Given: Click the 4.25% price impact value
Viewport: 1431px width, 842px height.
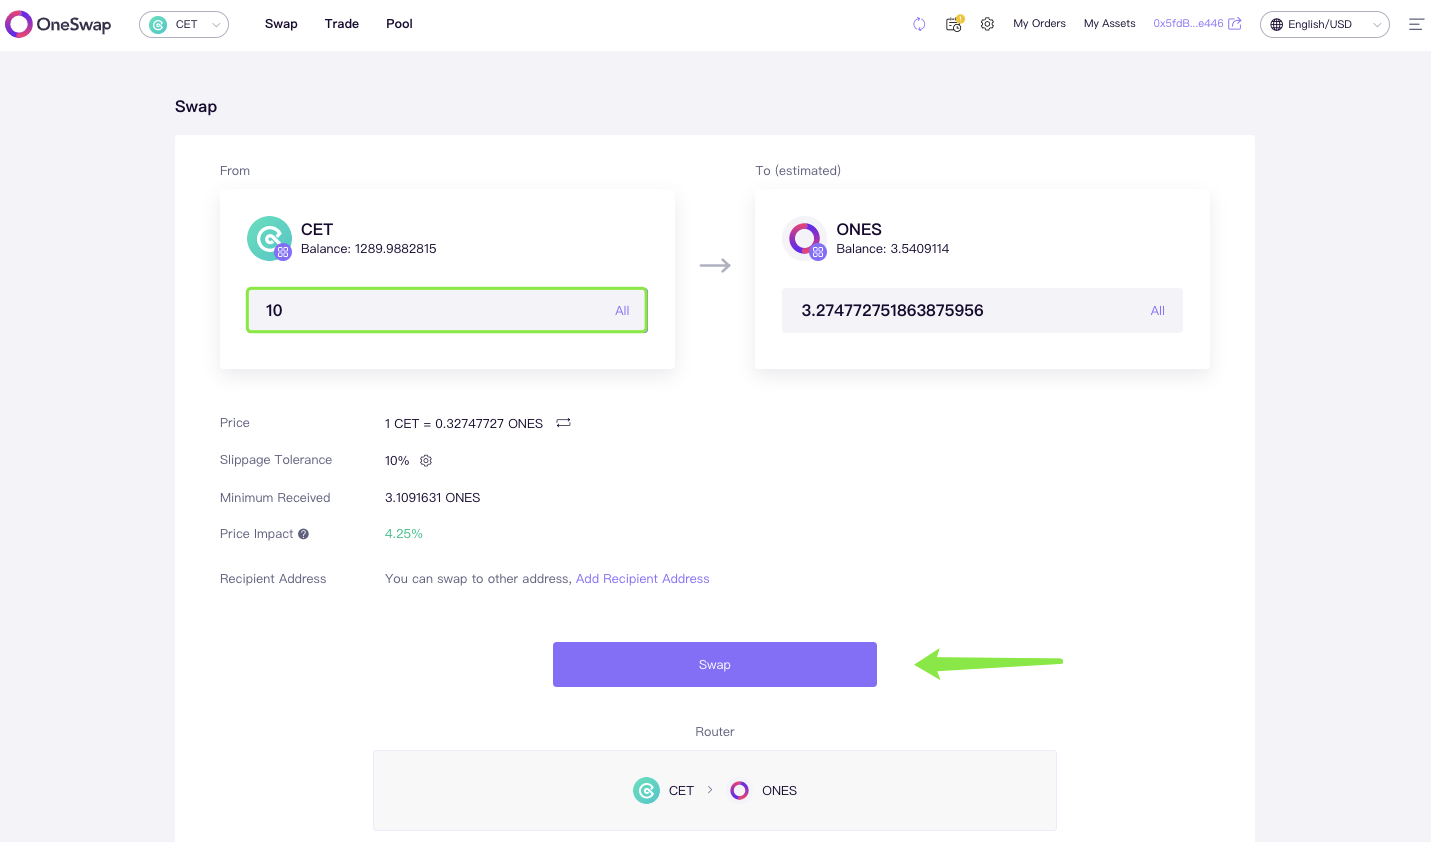Looking at the screenshot, I should pyautogui.click(x=404, y=534).
